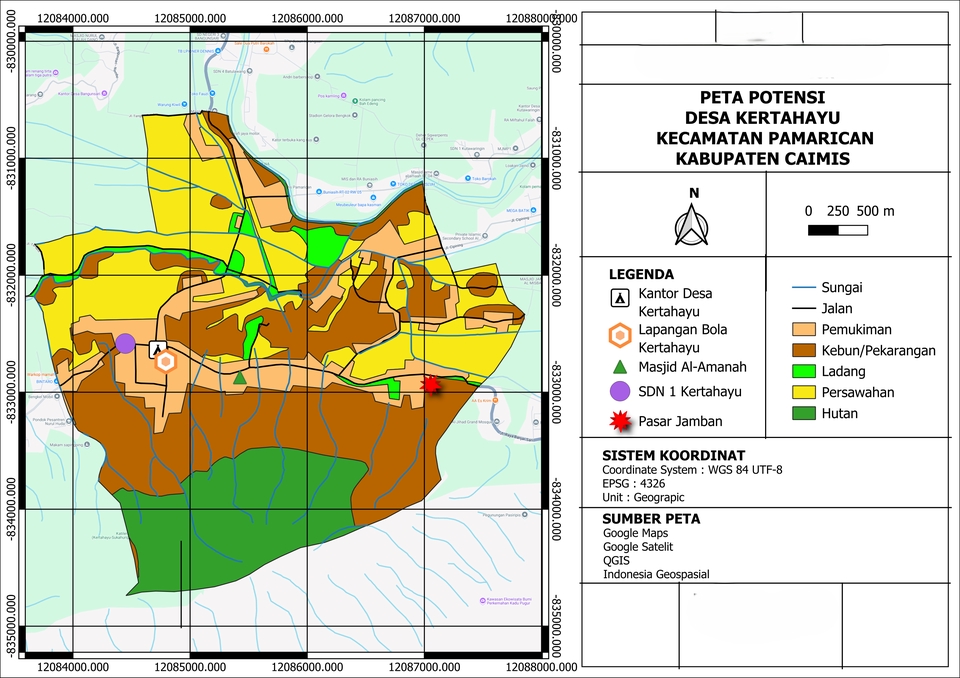The width and height of the screenshot is (960, 678).
Task: Enable the Hutan legend entry
Action: pyautogui.click(x=806, y=413)
